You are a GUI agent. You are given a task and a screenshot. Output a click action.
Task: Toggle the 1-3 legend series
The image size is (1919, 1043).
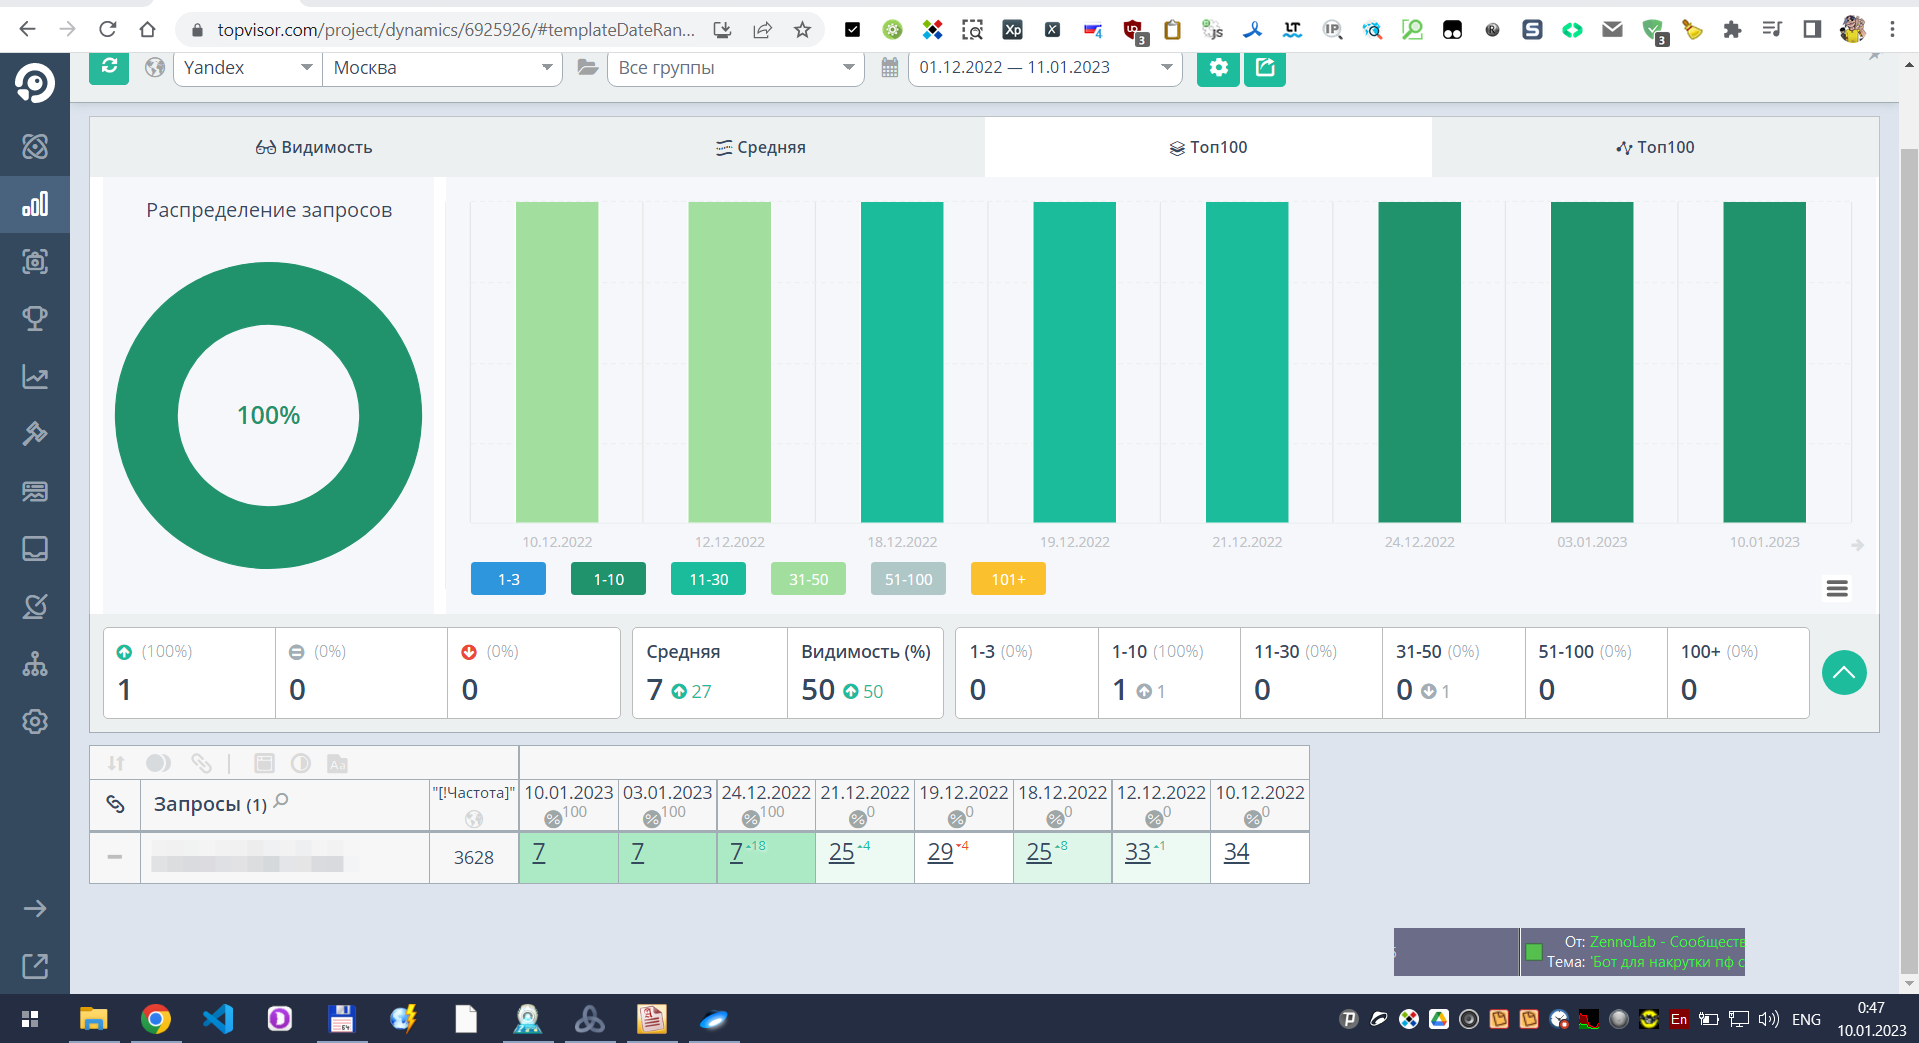pyautogui.click(x=508, y=579)
